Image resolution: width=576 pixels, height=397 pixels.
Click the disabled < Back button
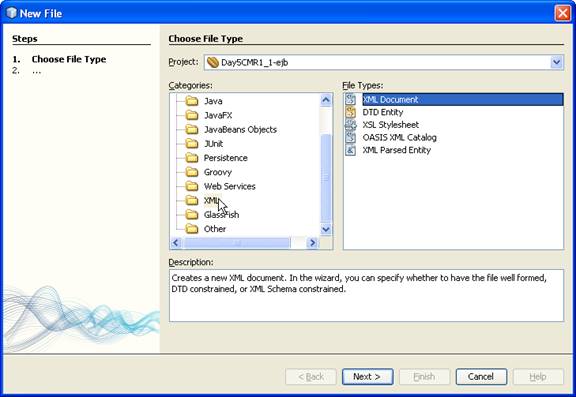point(311,377)
